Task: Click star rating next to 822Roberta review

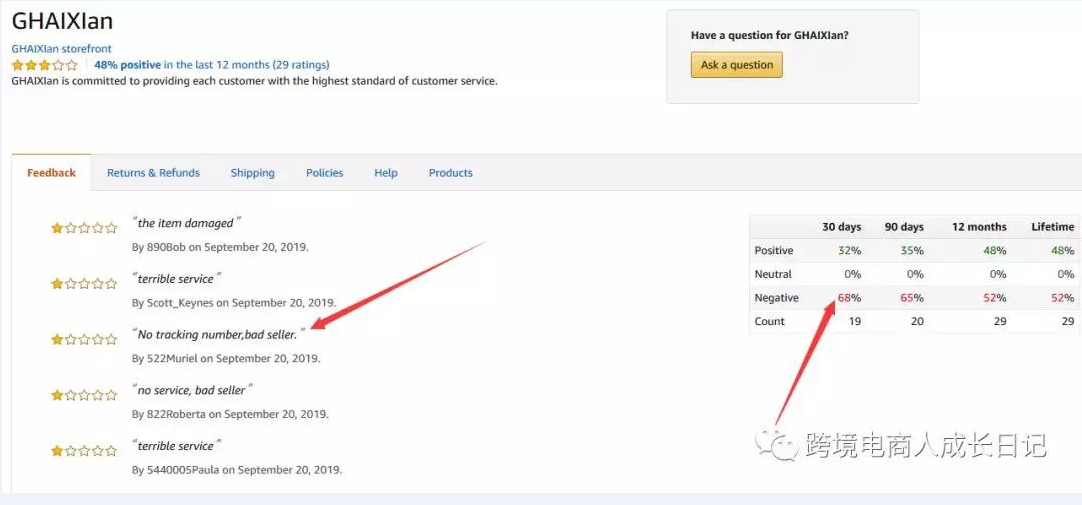Action: coord(84,395)
